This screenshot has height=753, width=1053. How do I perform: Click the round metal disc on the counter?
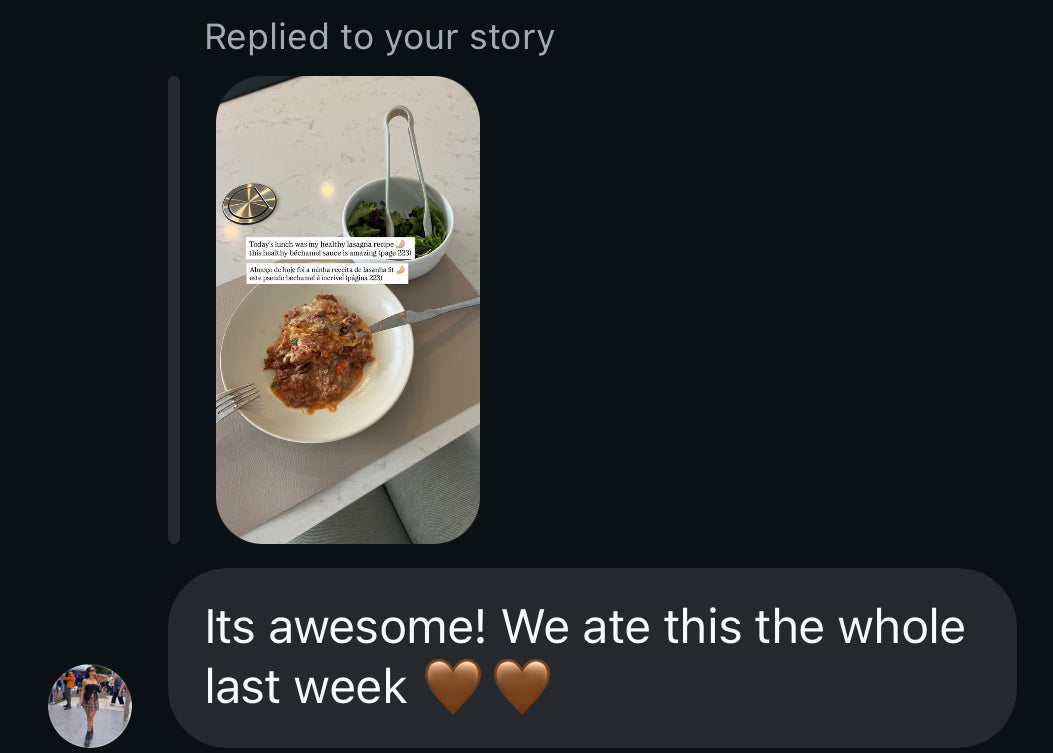(249, 203)
